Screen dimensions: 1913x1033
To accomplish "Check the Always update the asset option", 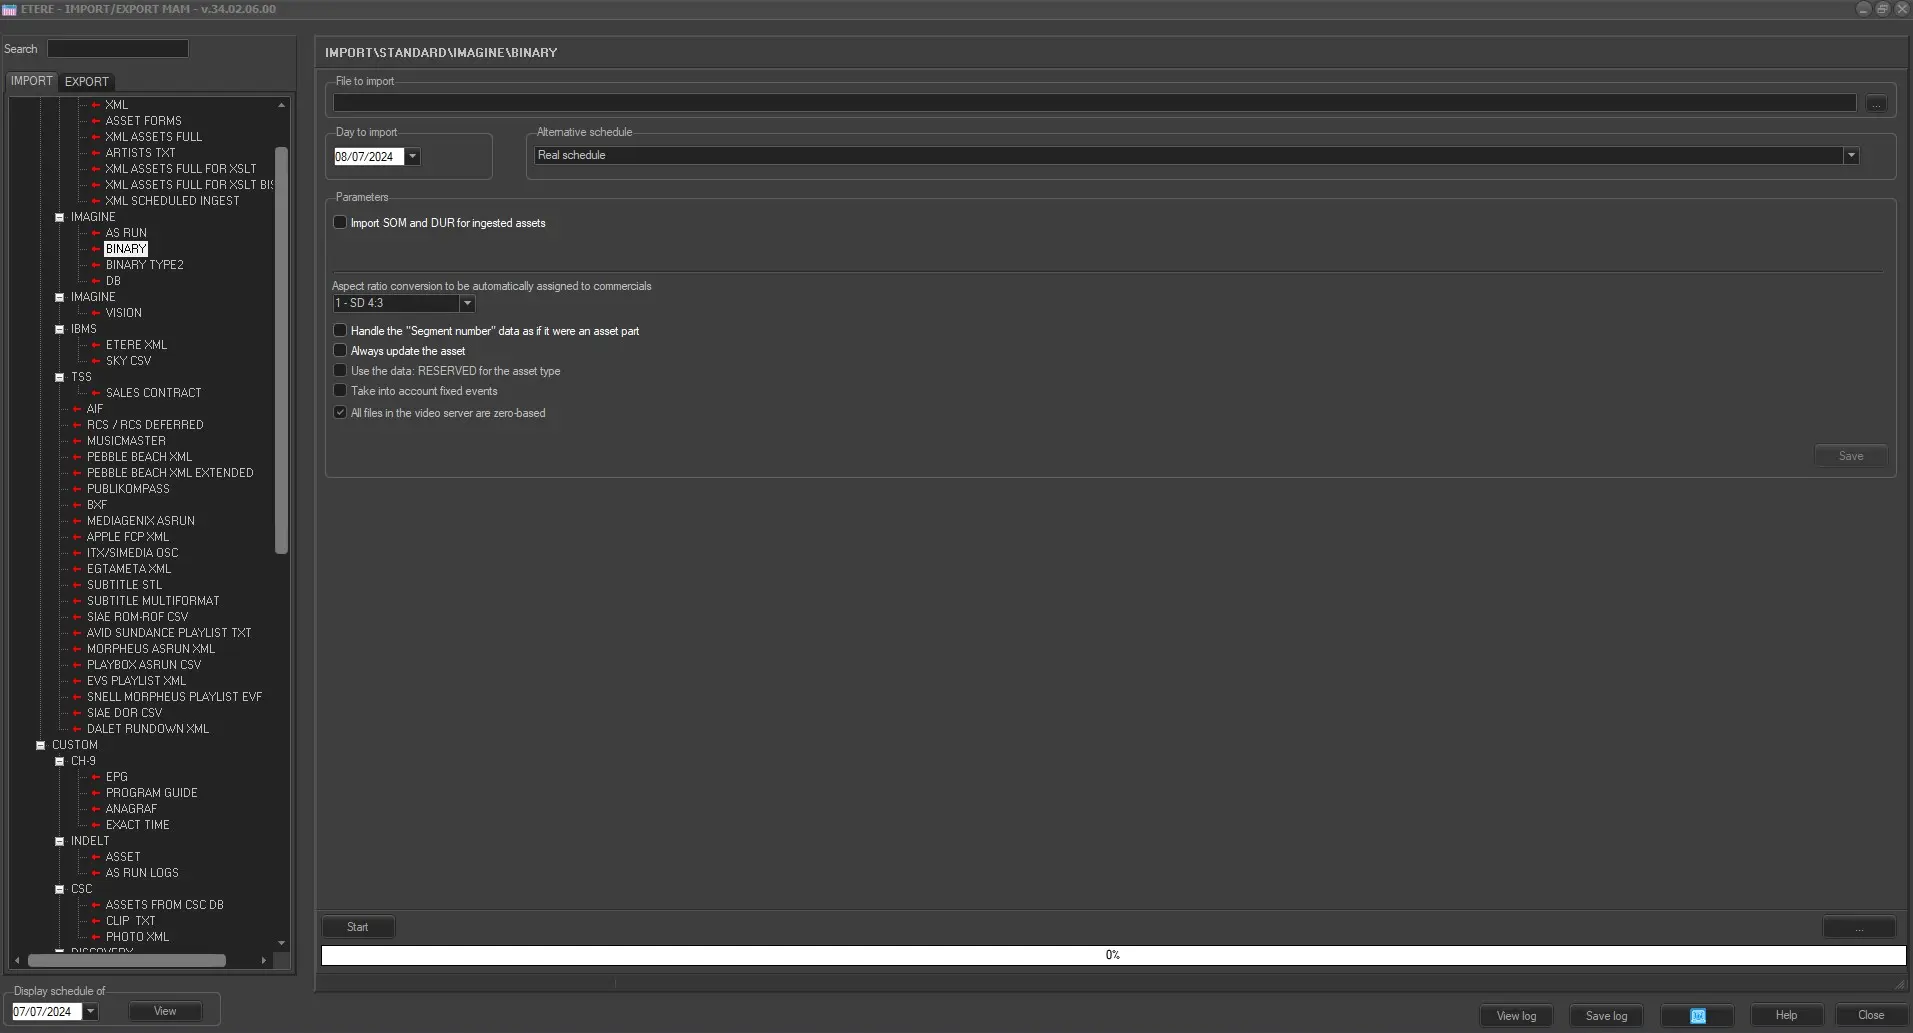I will (x=340, y=351).
